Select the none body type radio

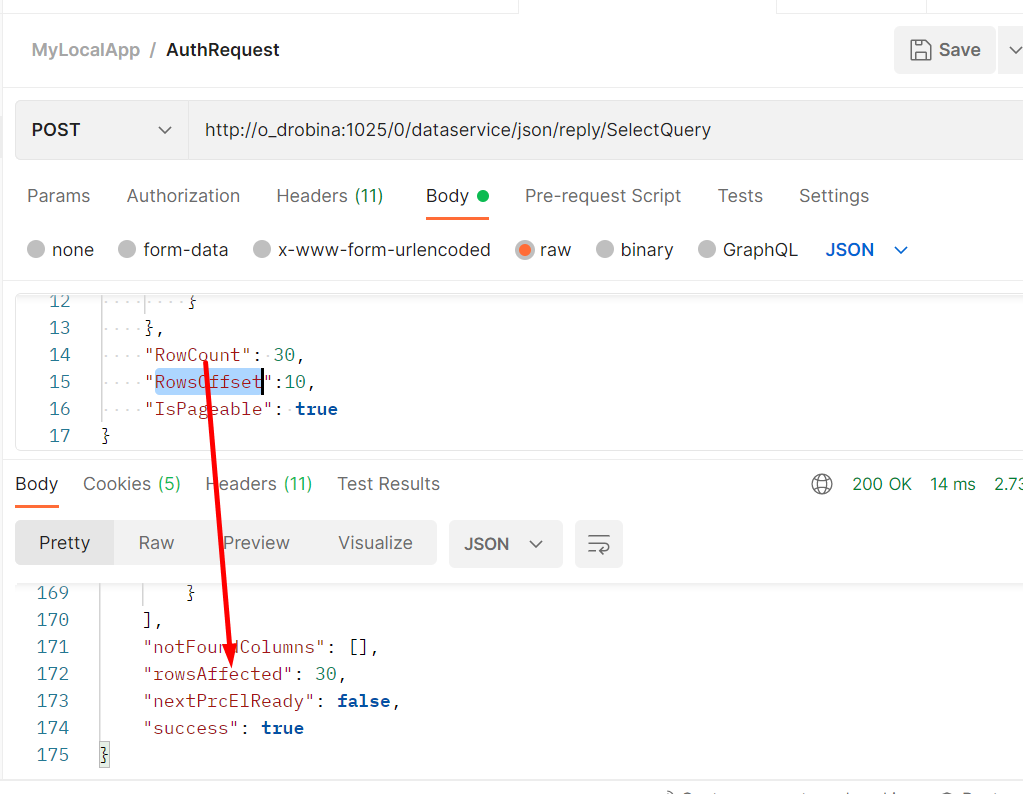(36, 249)
